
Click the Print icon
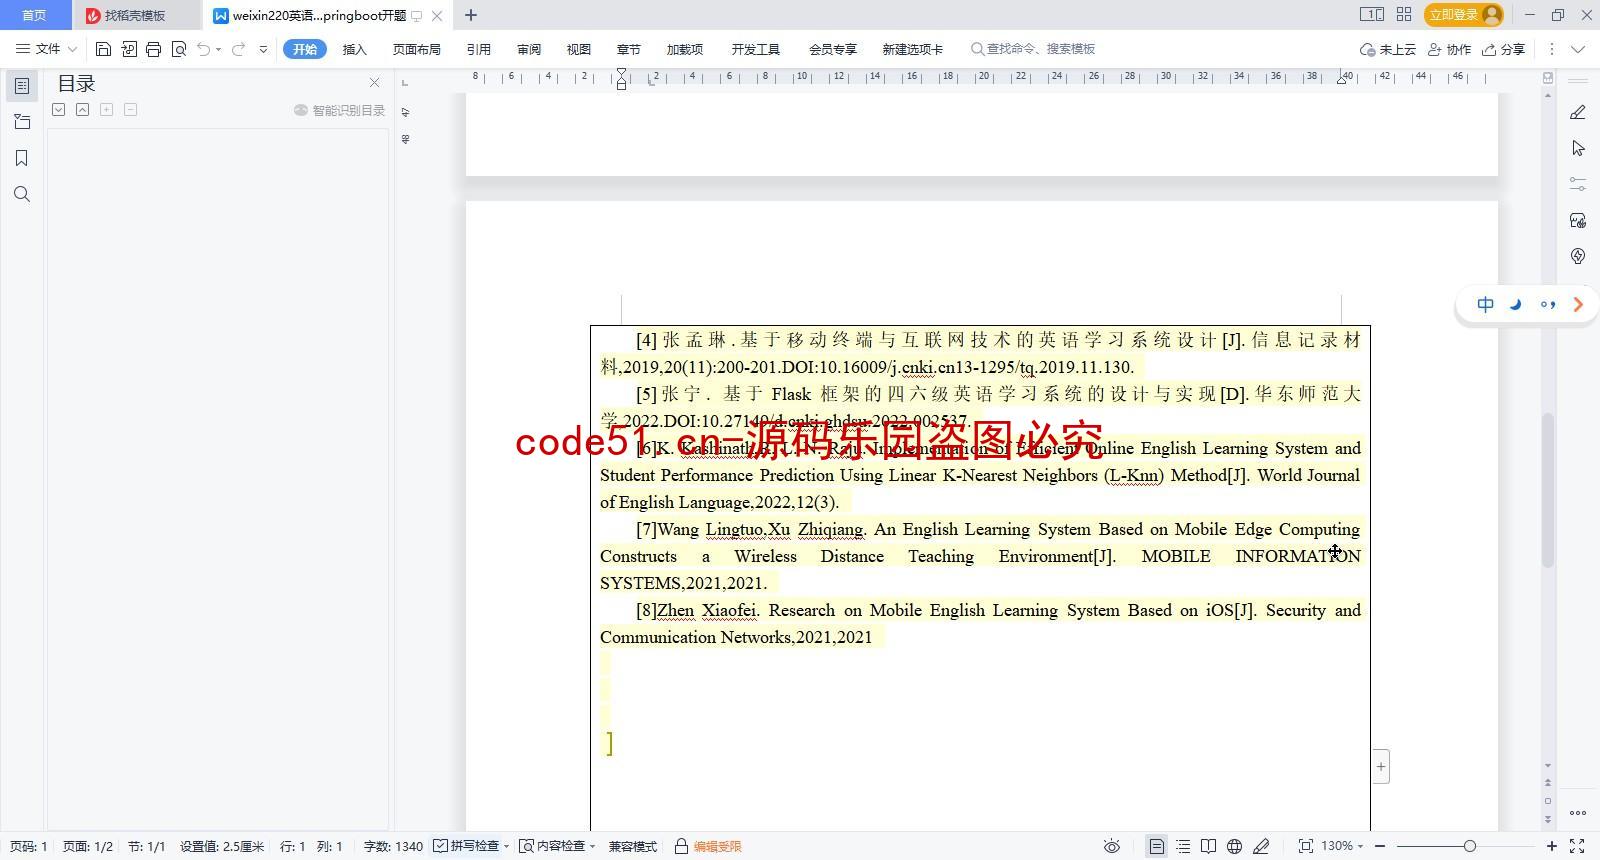(153, 49)
